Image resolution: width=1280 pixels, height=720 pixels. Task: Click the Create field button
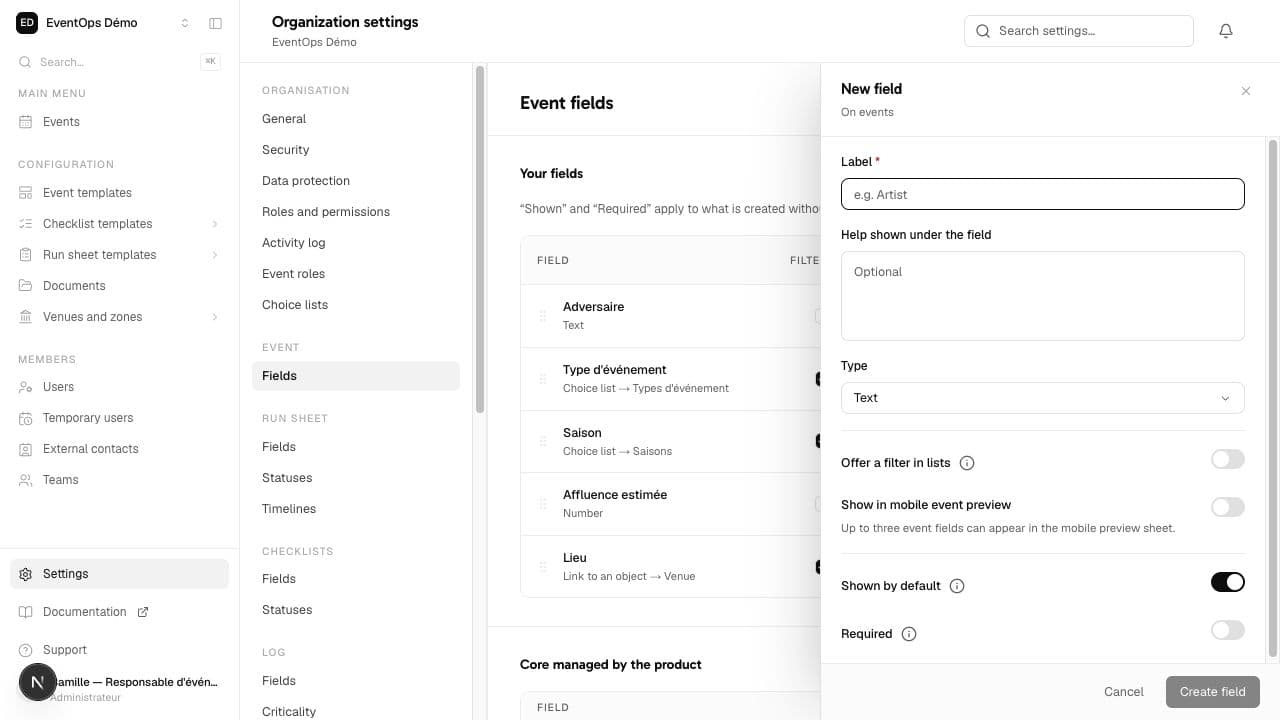pos(1213,692)
